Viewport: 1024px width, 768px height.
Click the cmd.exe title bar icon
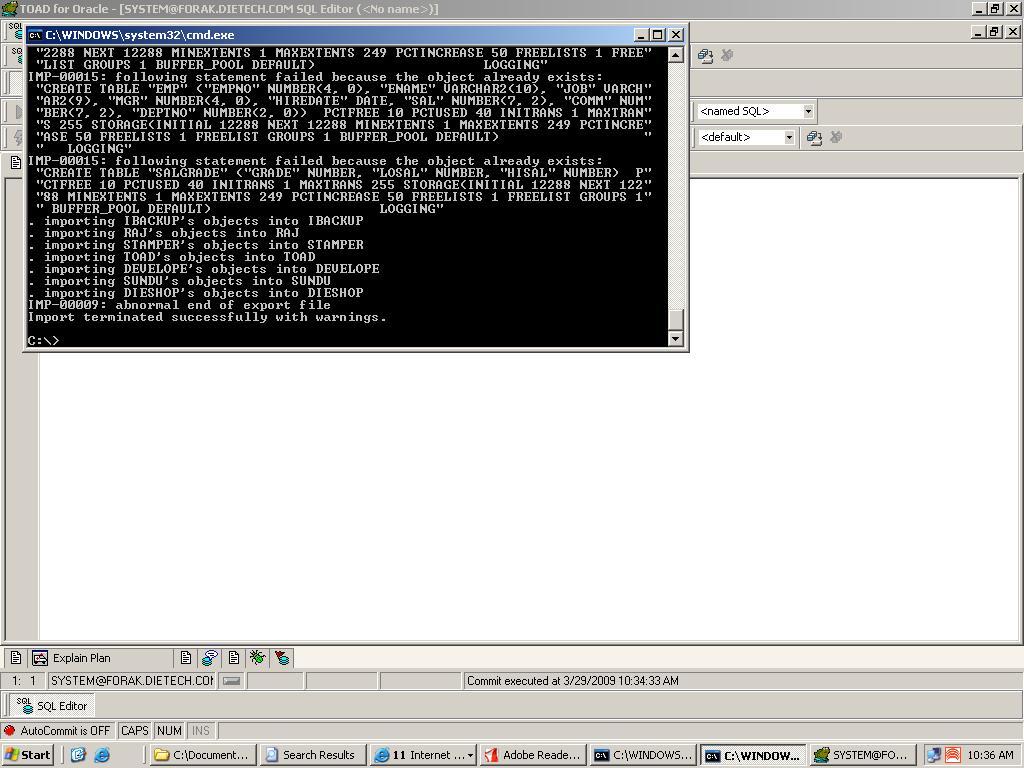point(35,35)
